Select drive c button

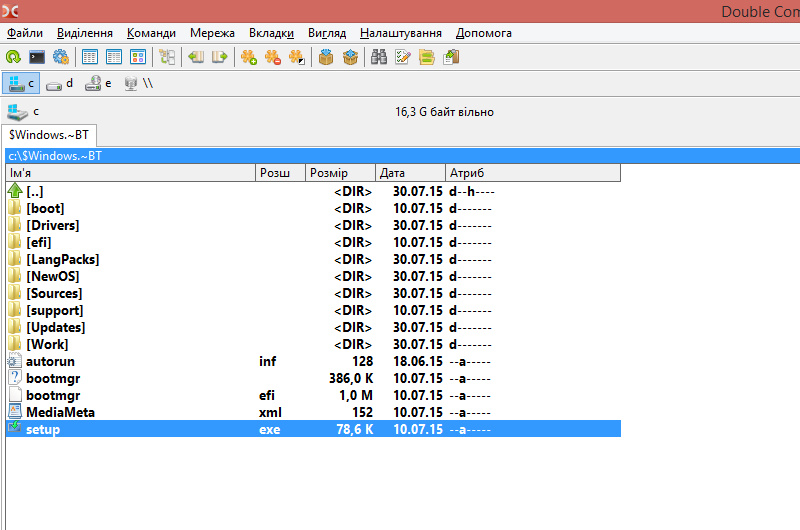(x=21, y=83)
